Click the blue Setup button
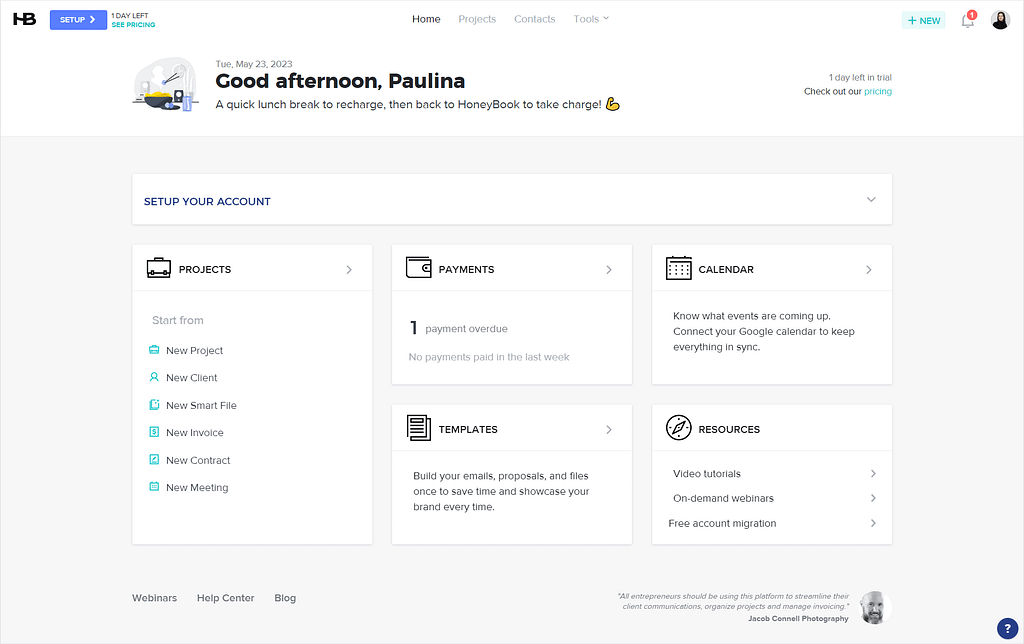Viewport: 1024px width, 644px height. pos(78,20)
